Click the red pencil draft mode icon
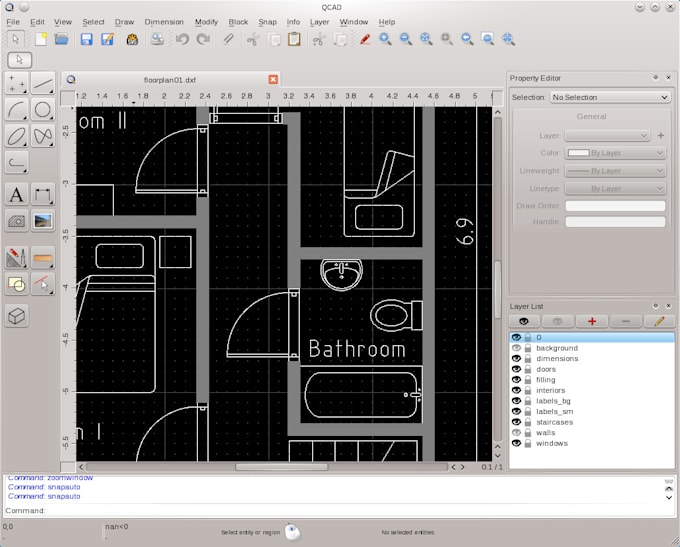Viewport: 680px width, 547px height. click(x=365, y=39)
